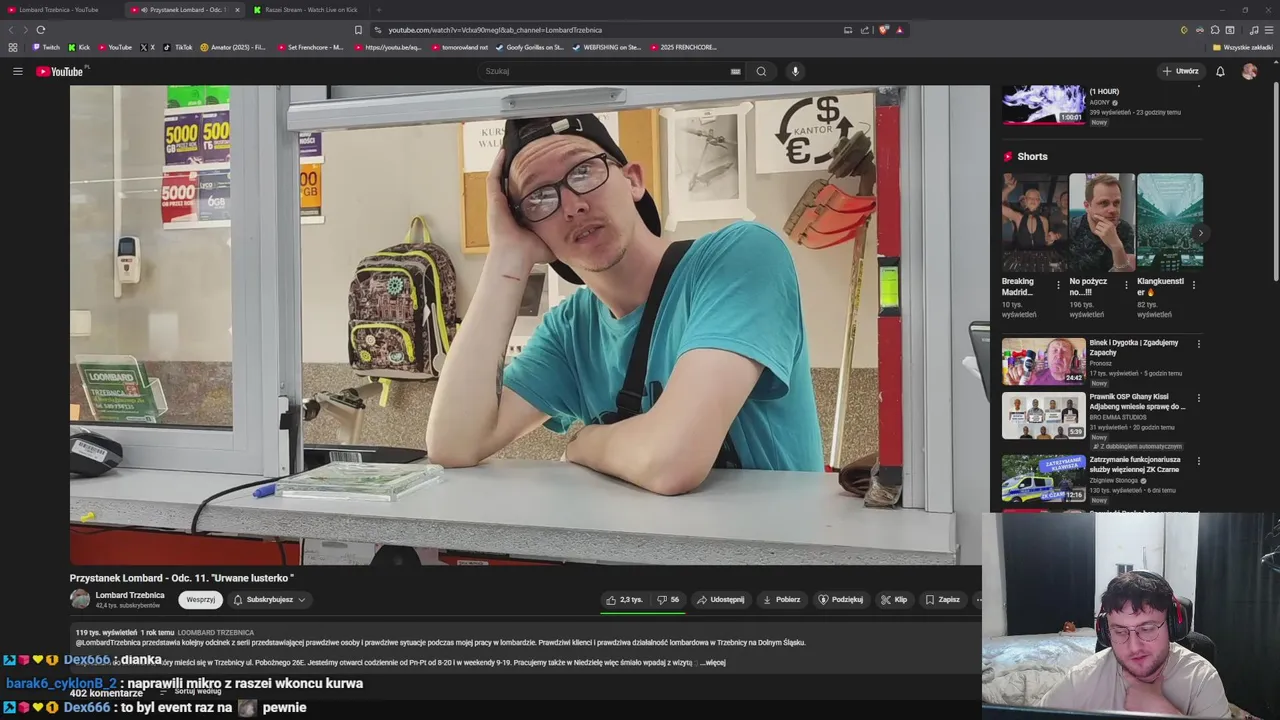This screenshot has height=720, width=1280.
Task: Reload the page in the browser
Action: [40, 30]
